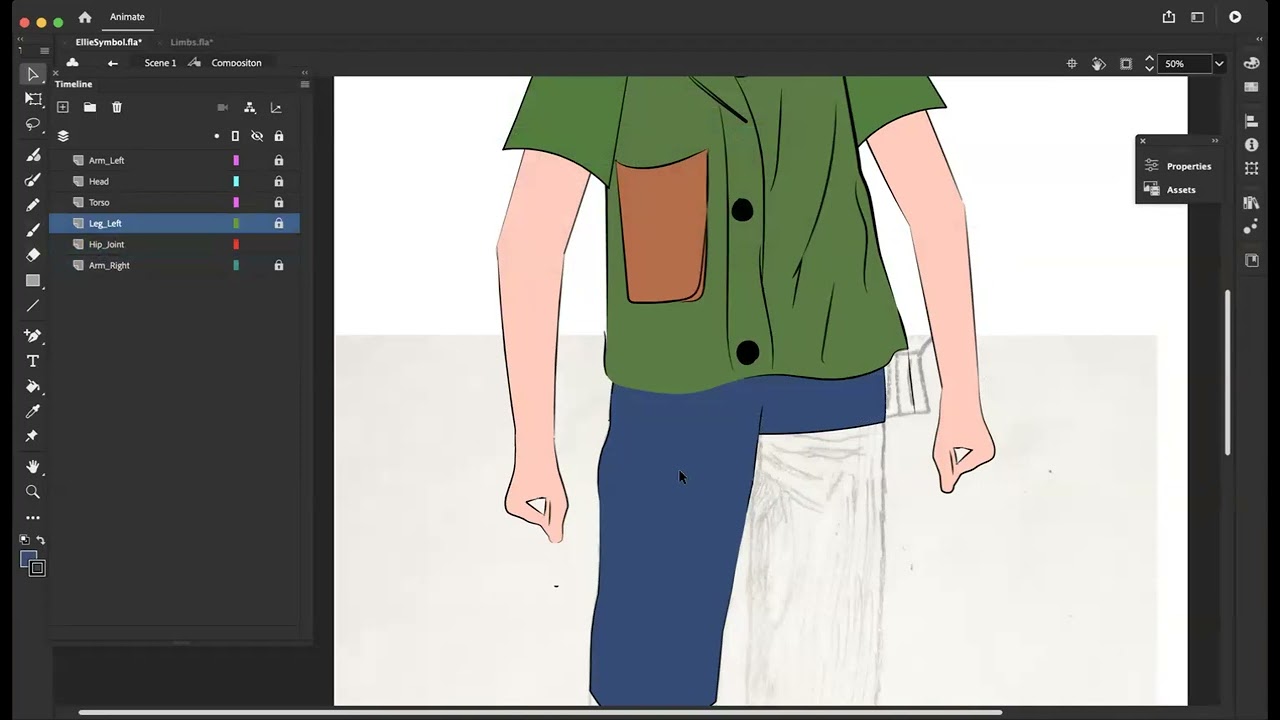Toggle lock on Torso layer
1280x720 pixels.
point(279,202)
